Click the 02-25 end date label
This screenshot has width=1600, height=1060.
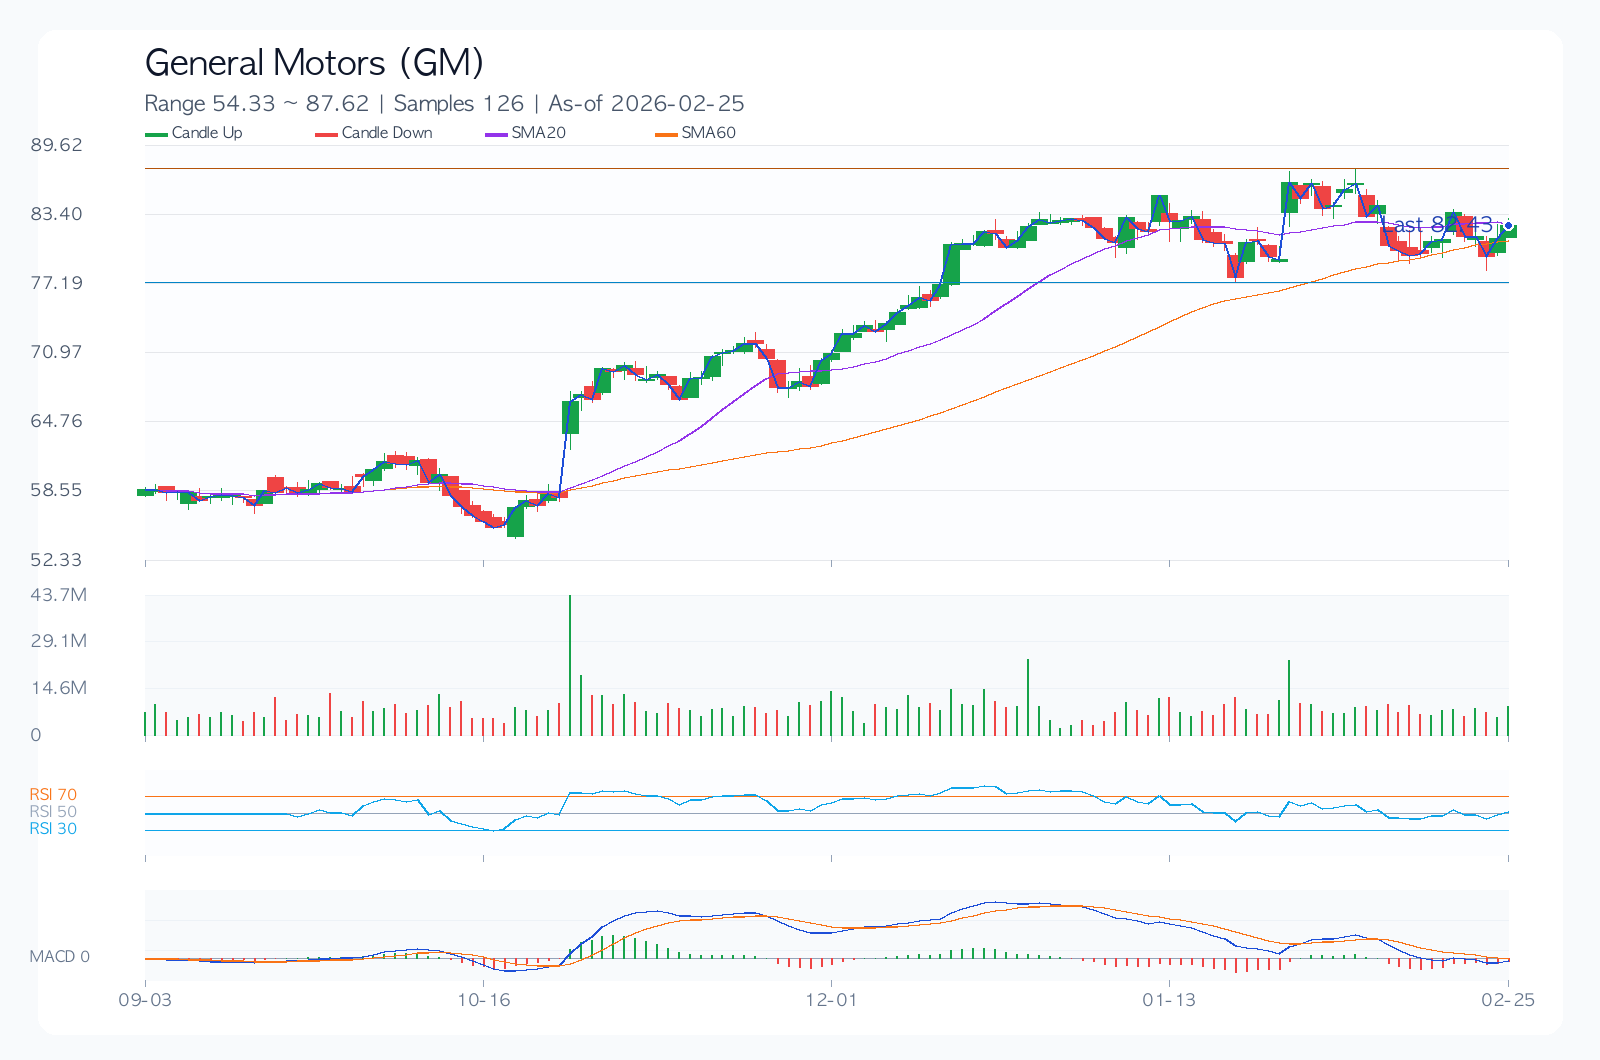click(1508, 1000)
